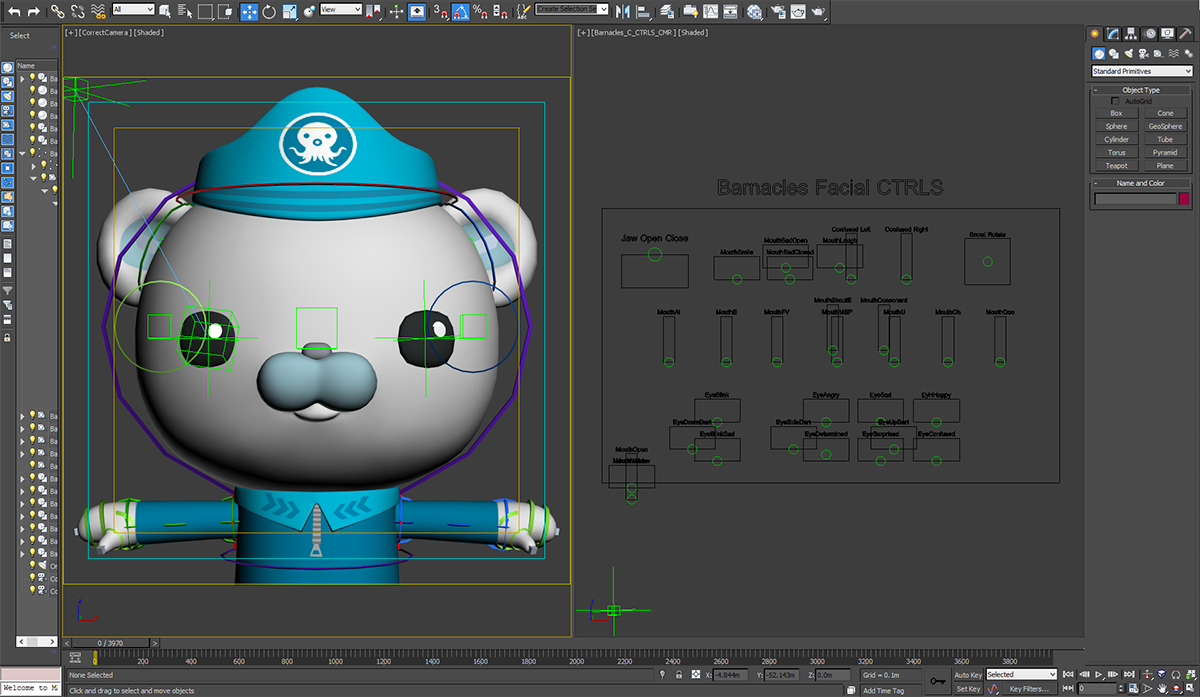Open the Create Selection Set dropdown

coord(572,9)
